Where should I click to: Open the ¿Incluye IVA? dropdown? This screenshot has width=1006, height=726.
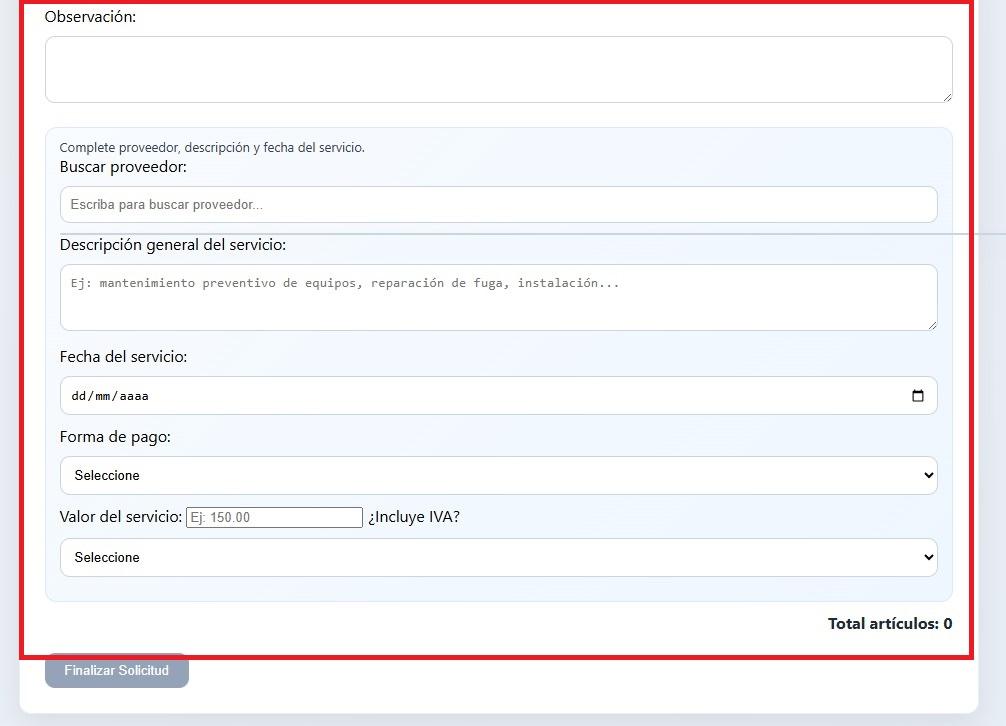coord(499,557)
